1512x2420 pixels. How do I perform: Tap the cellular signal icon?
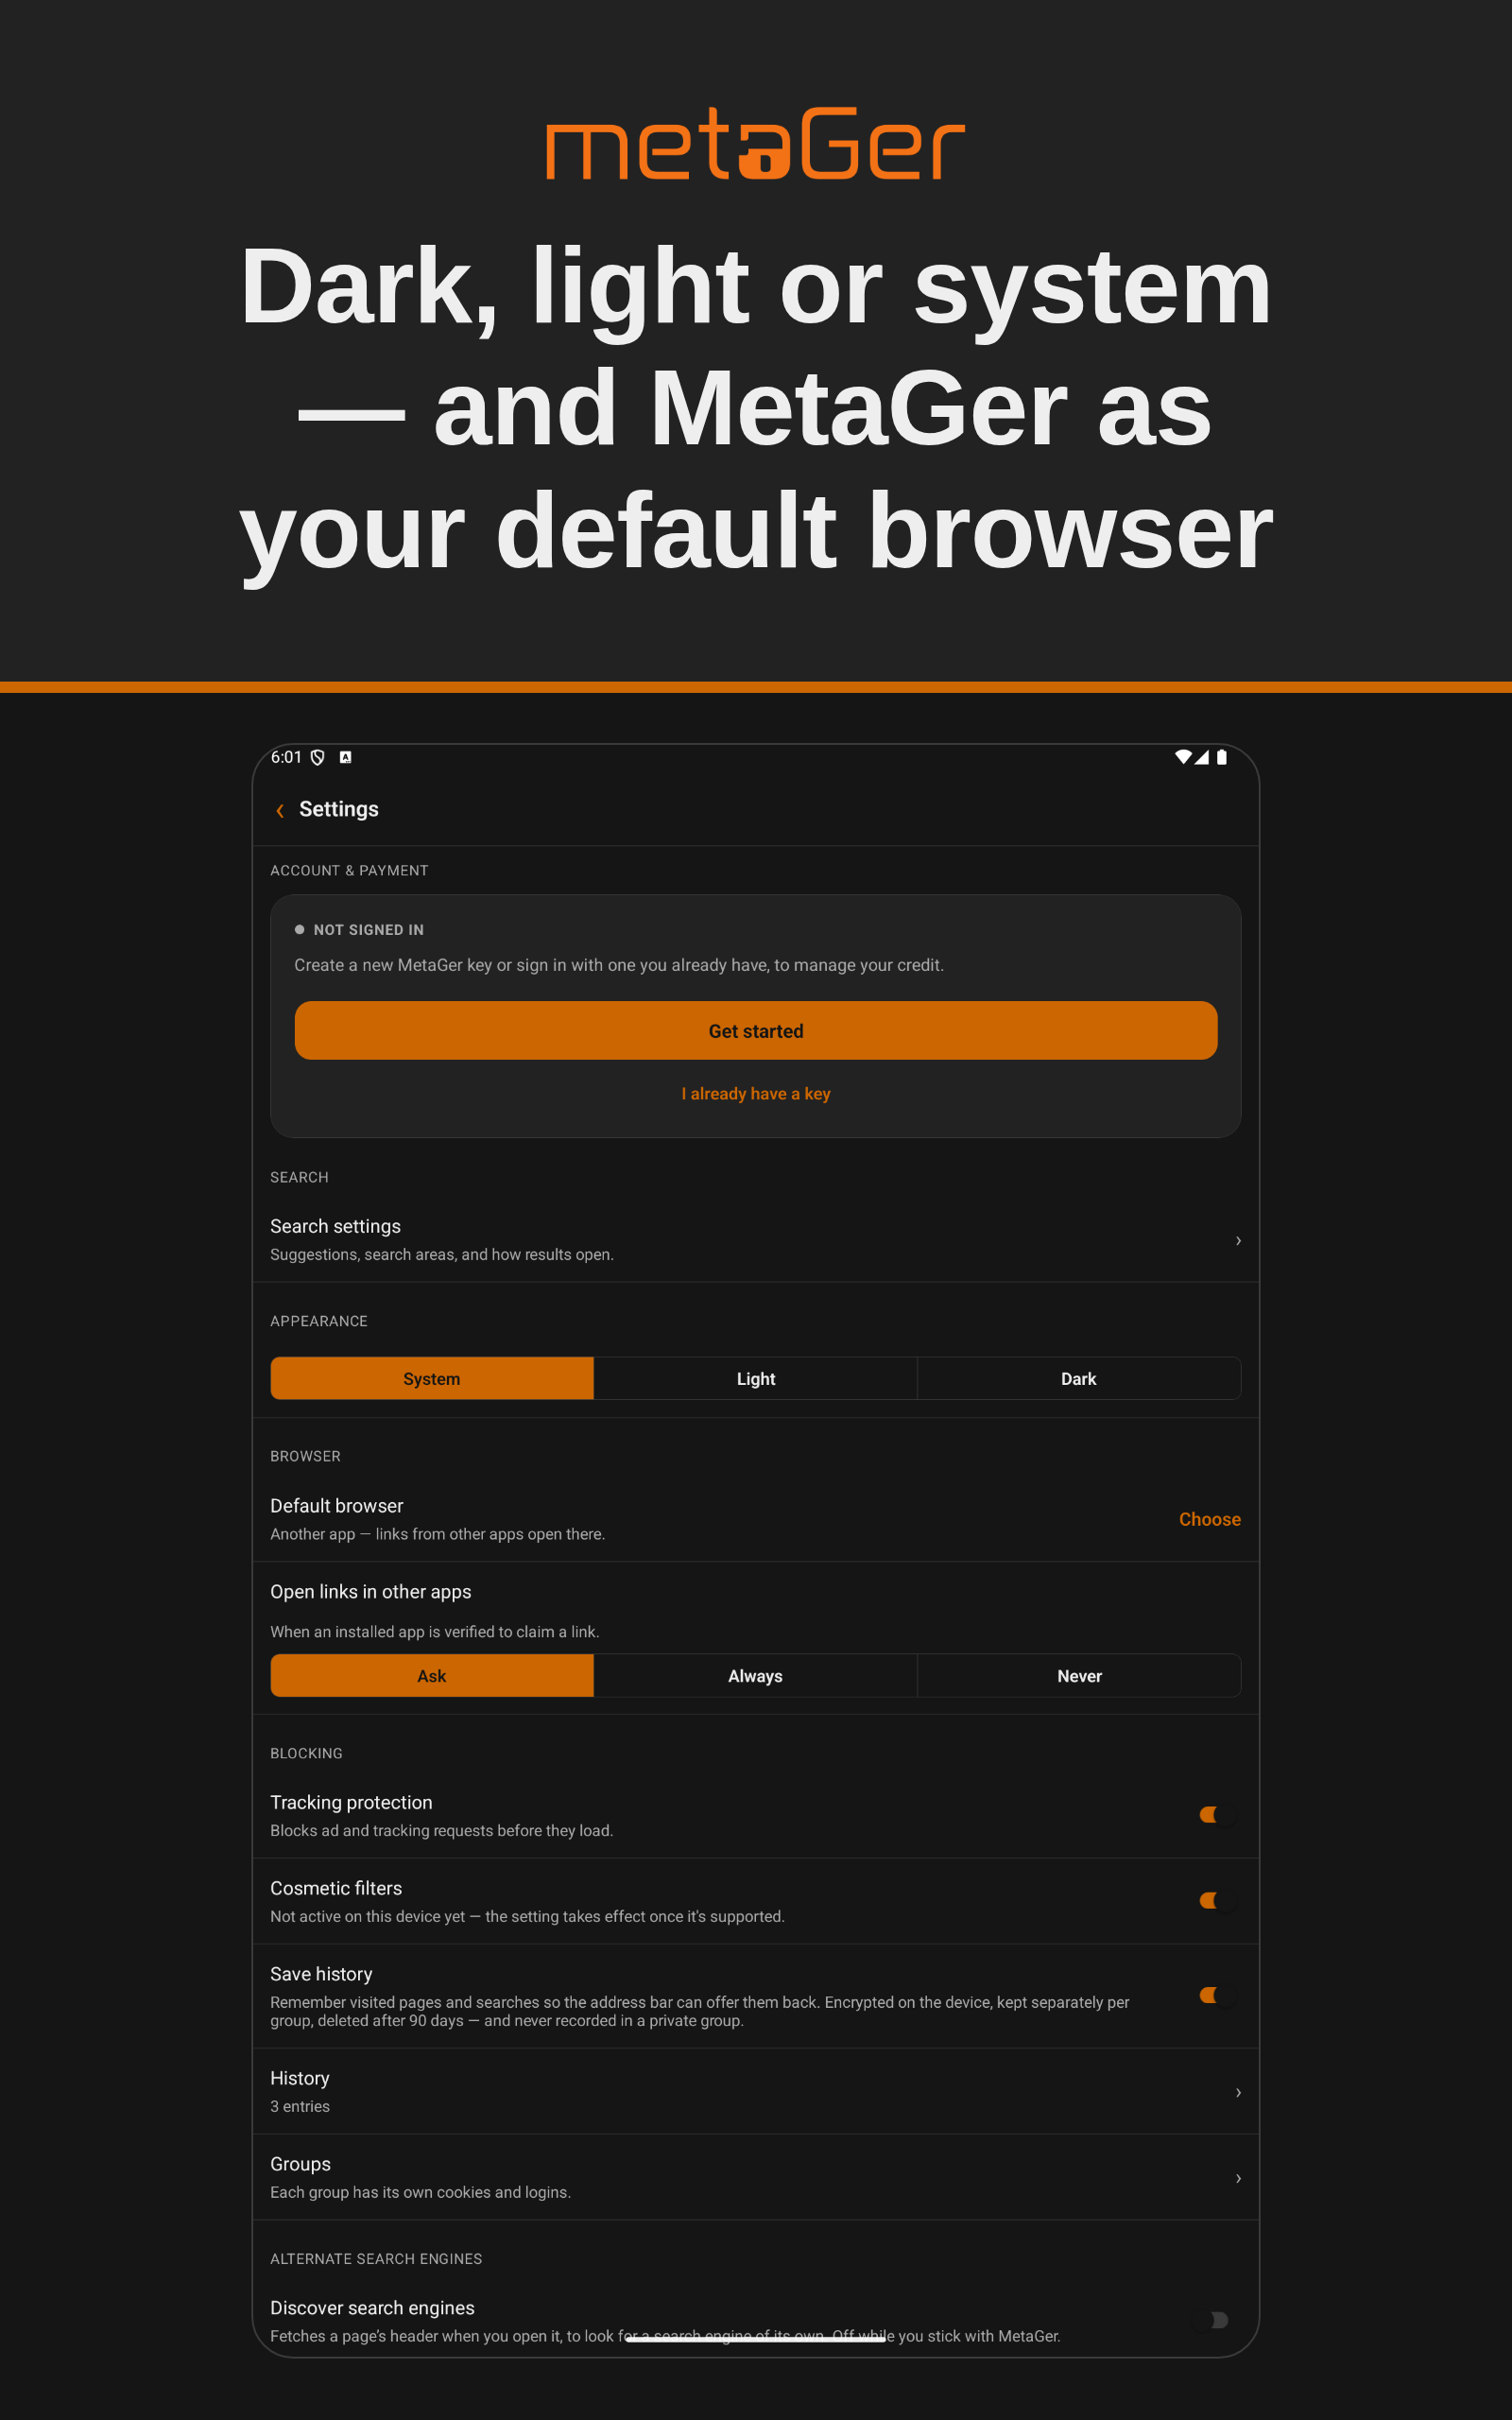point(1202,757)
